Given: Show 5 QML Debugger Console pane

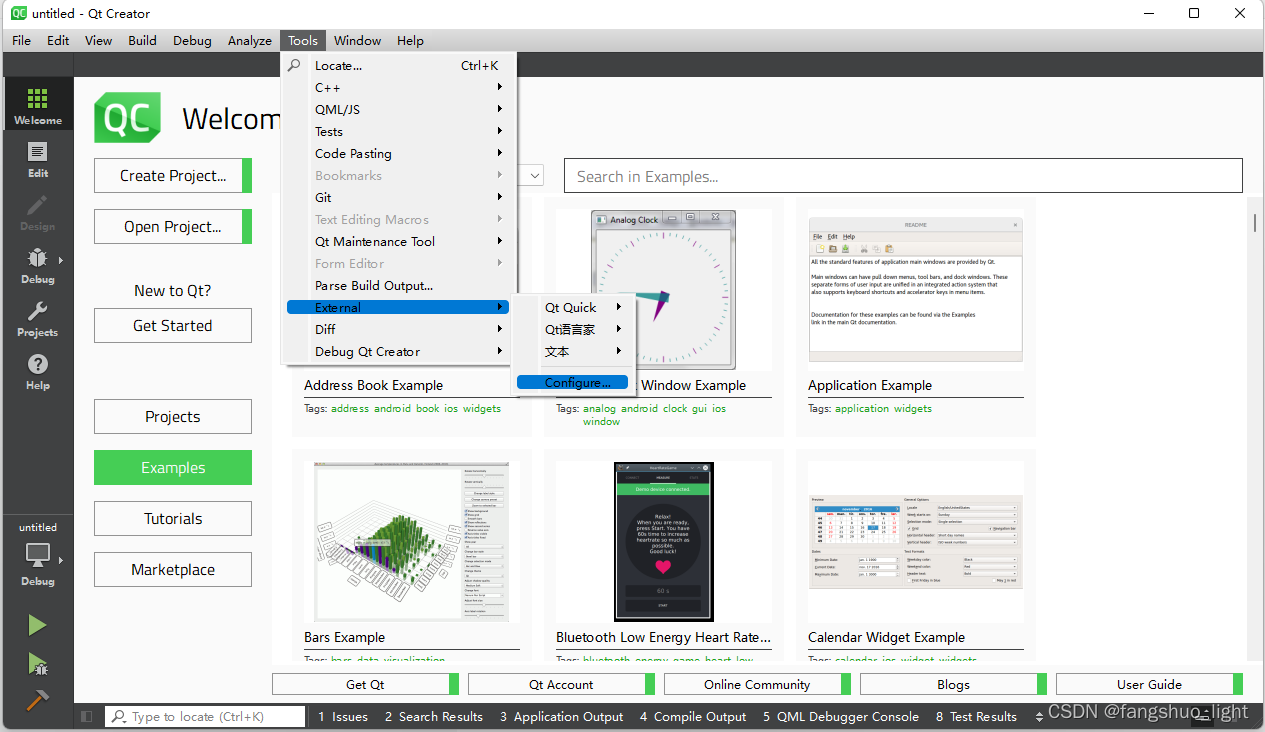Looking at the screenshot, I should pos(841,717).
